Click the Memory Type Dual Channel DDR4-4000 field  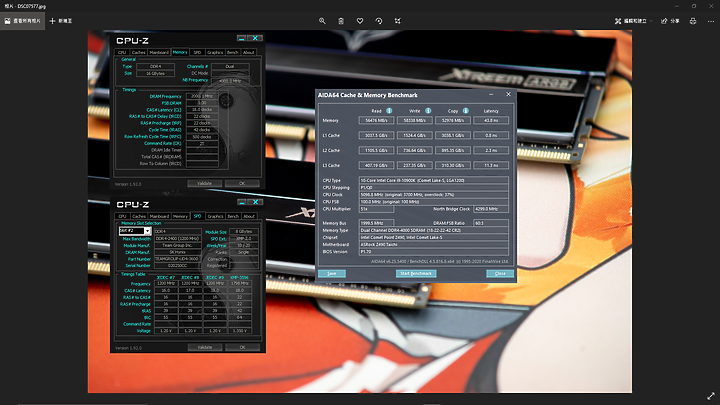point(433,231)
